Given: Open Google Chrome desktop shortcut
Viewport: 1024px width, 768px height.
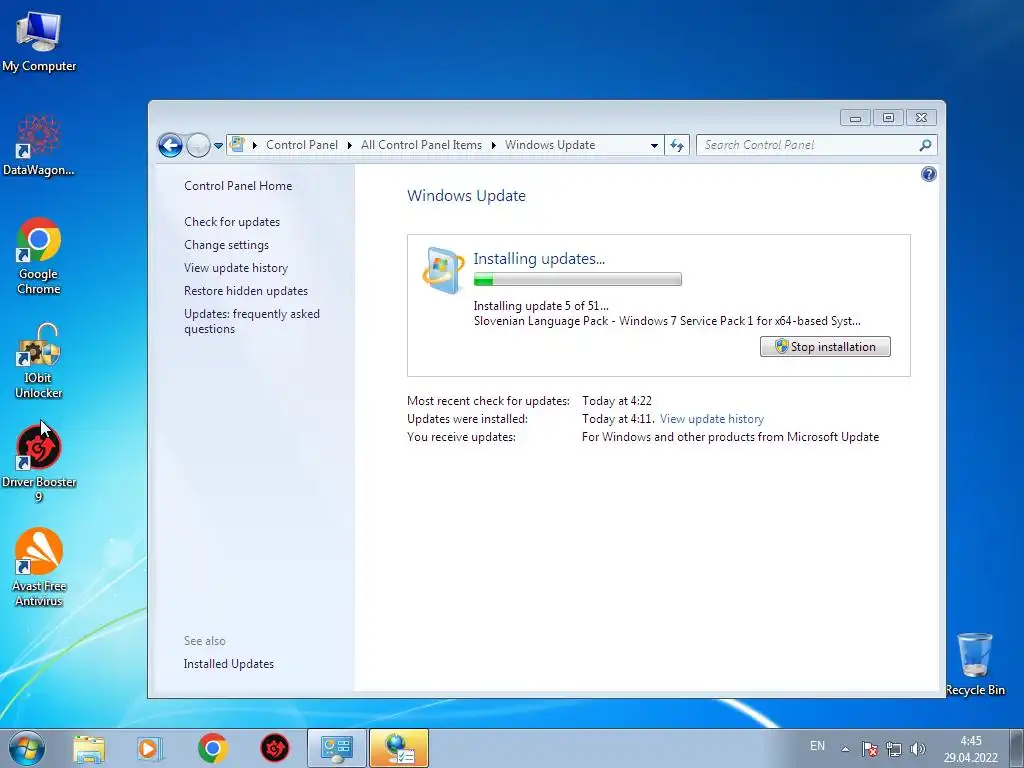Looking at the screenshot, I should [39, 255].
